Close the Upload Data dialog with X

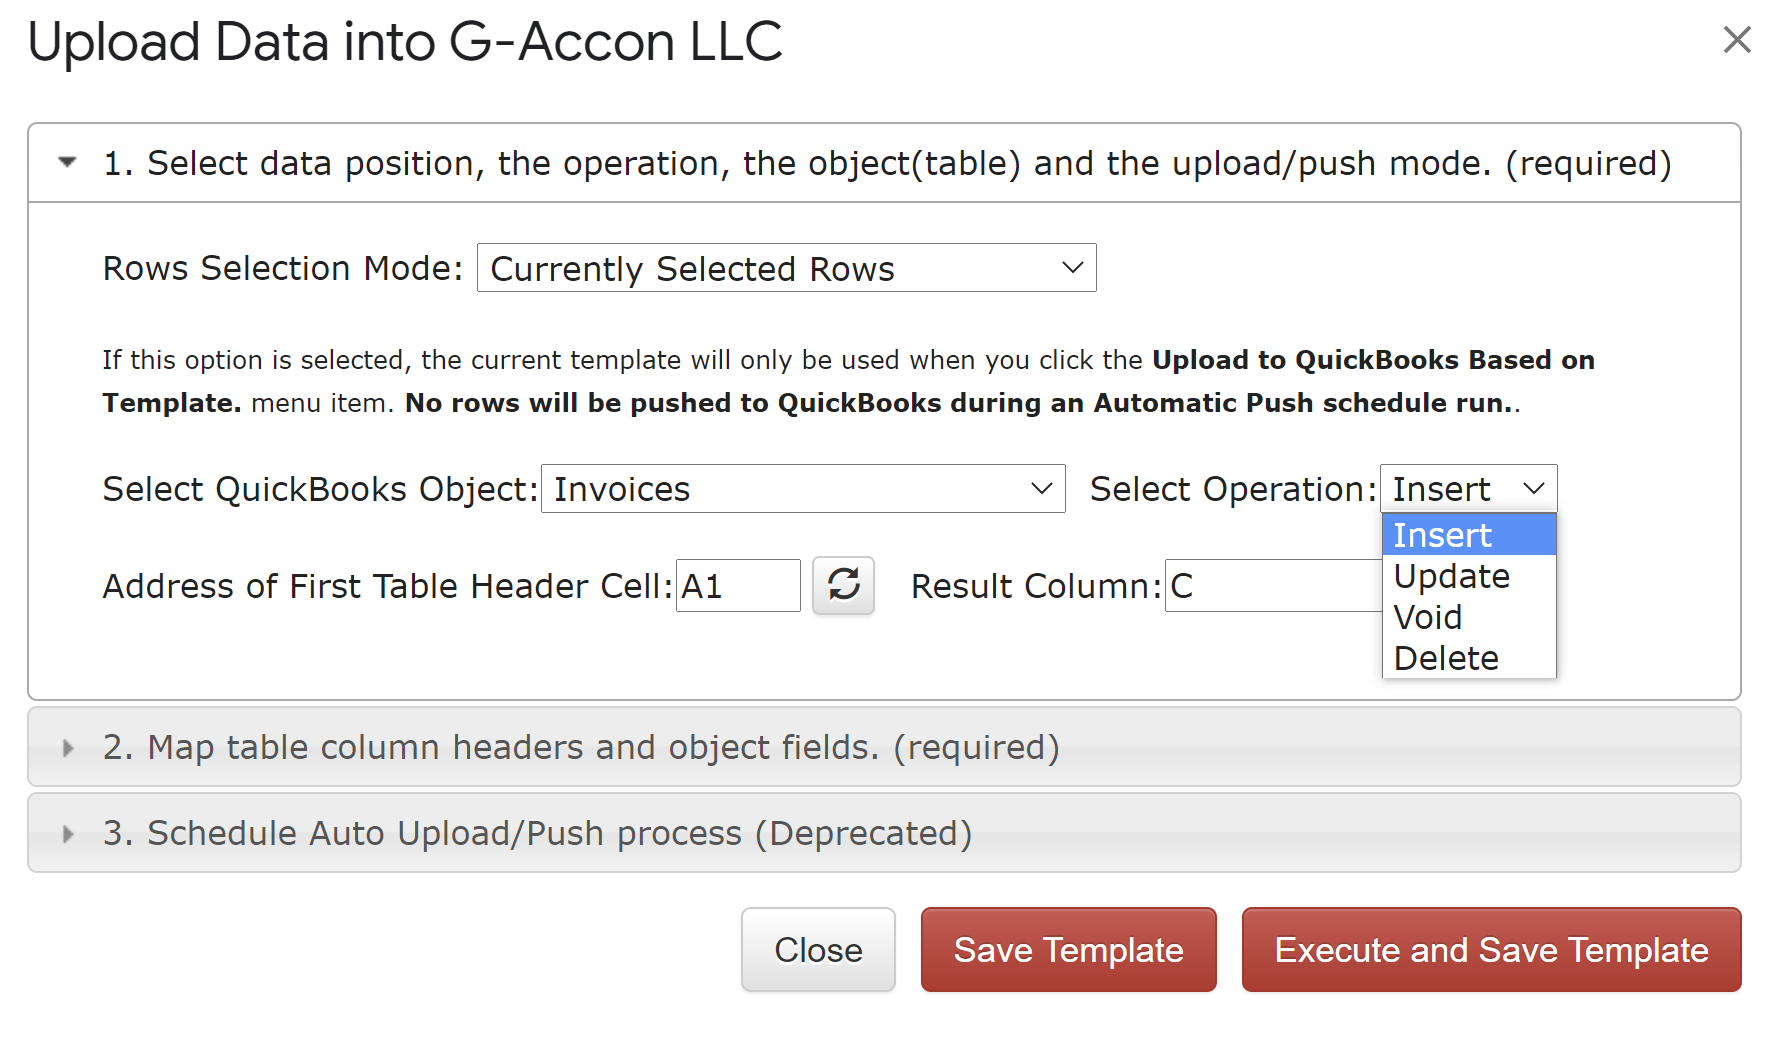coord(1737,40)
